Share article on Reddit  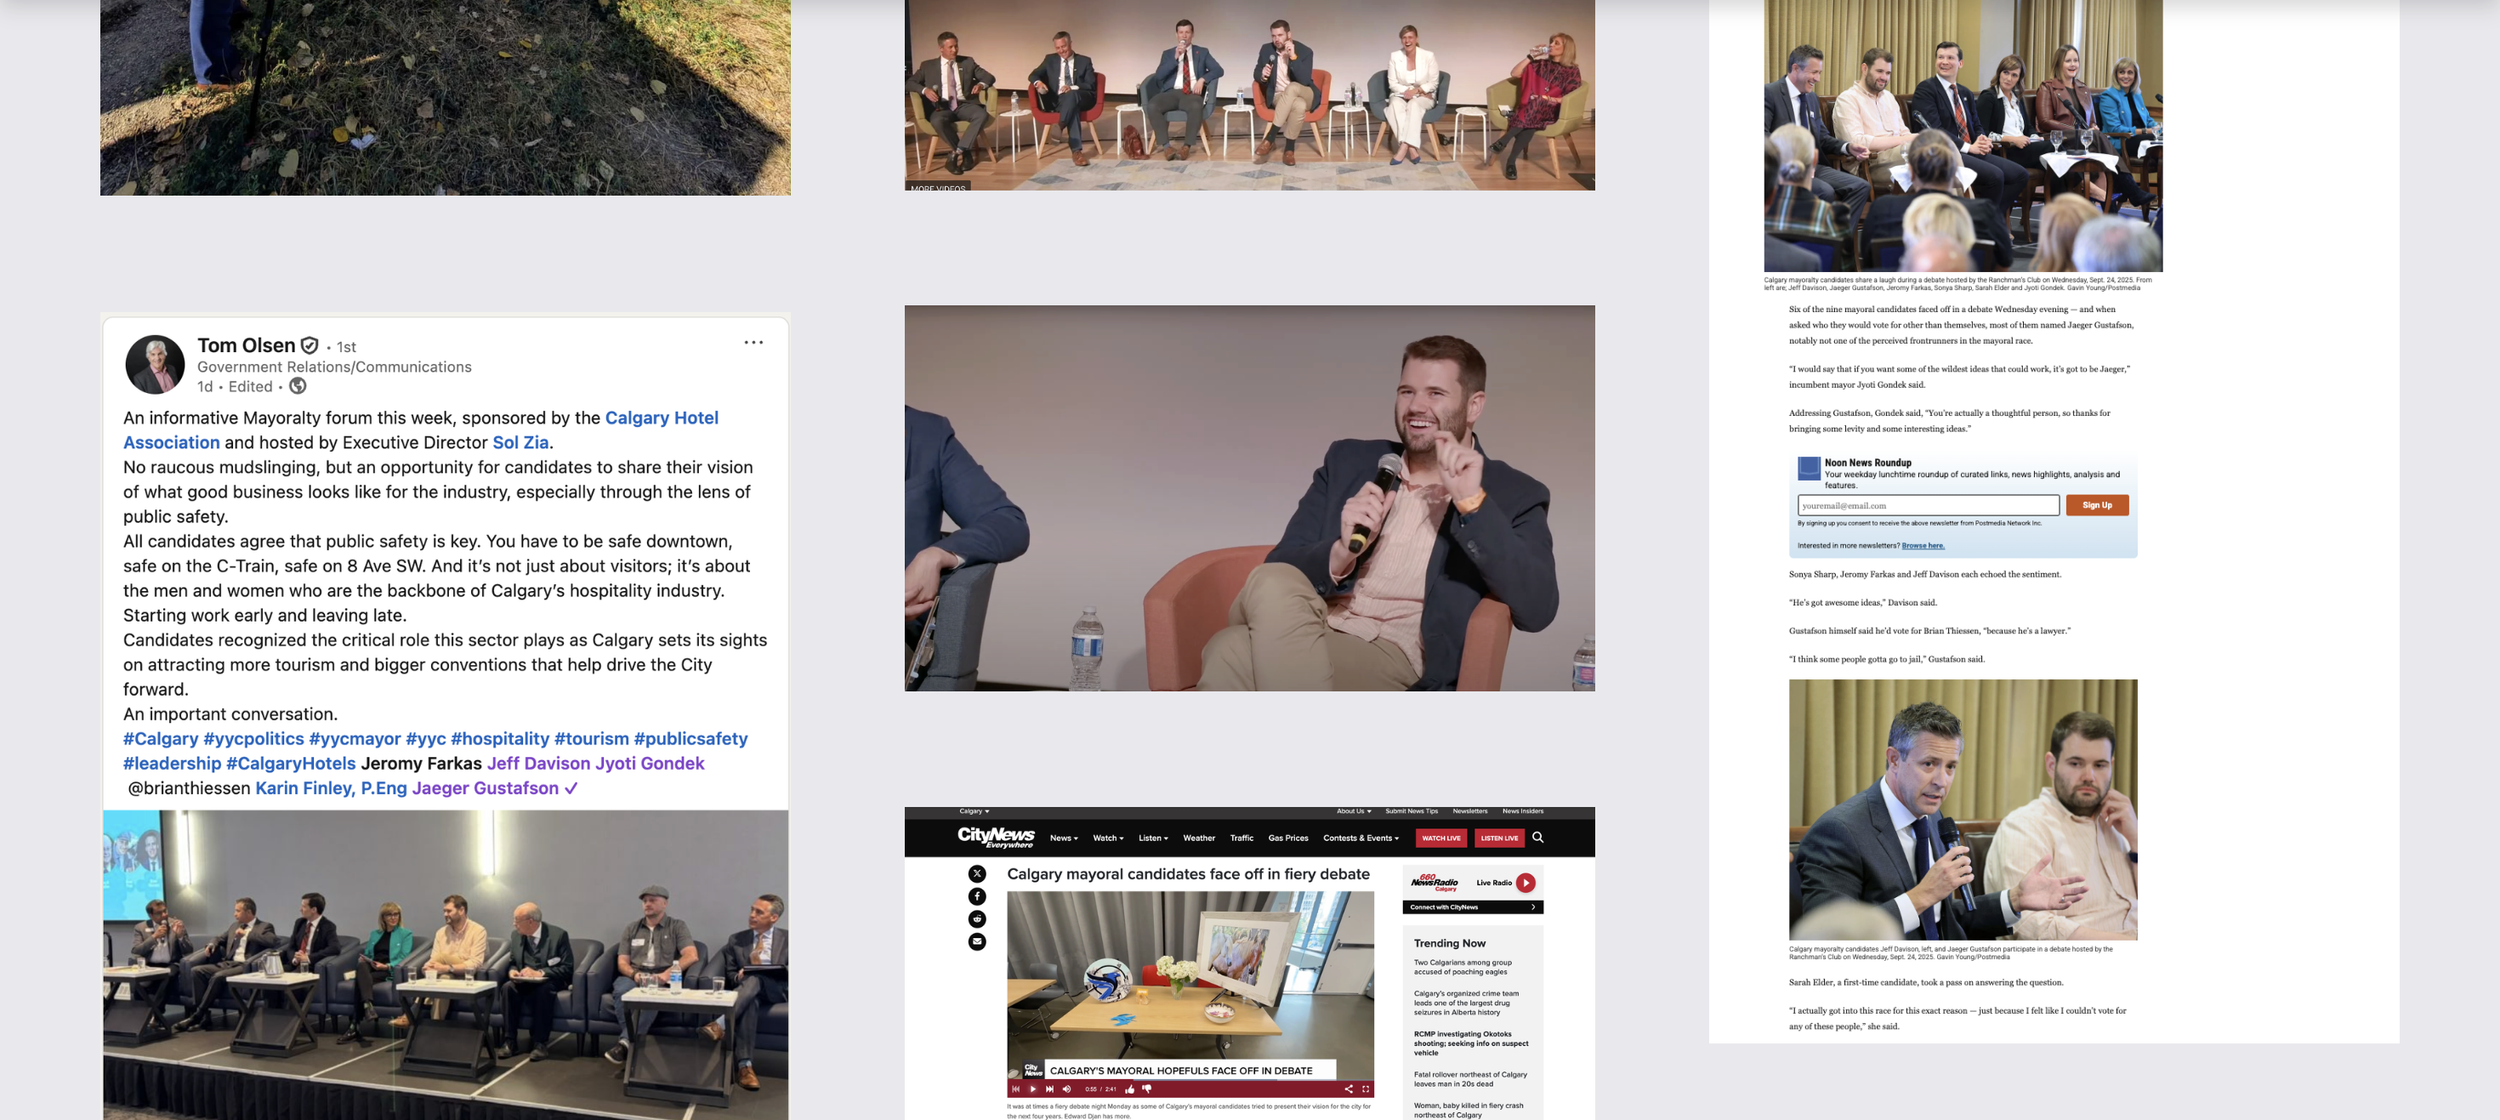click(x=977, y=919)
